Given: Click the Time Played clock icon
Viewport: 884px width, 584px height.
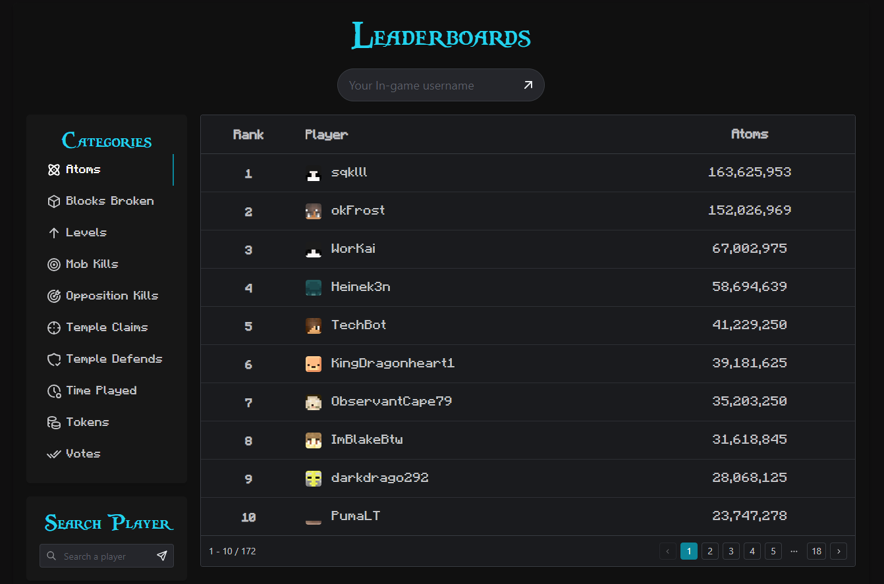Looking at the screenshot, I should point(55,390).
